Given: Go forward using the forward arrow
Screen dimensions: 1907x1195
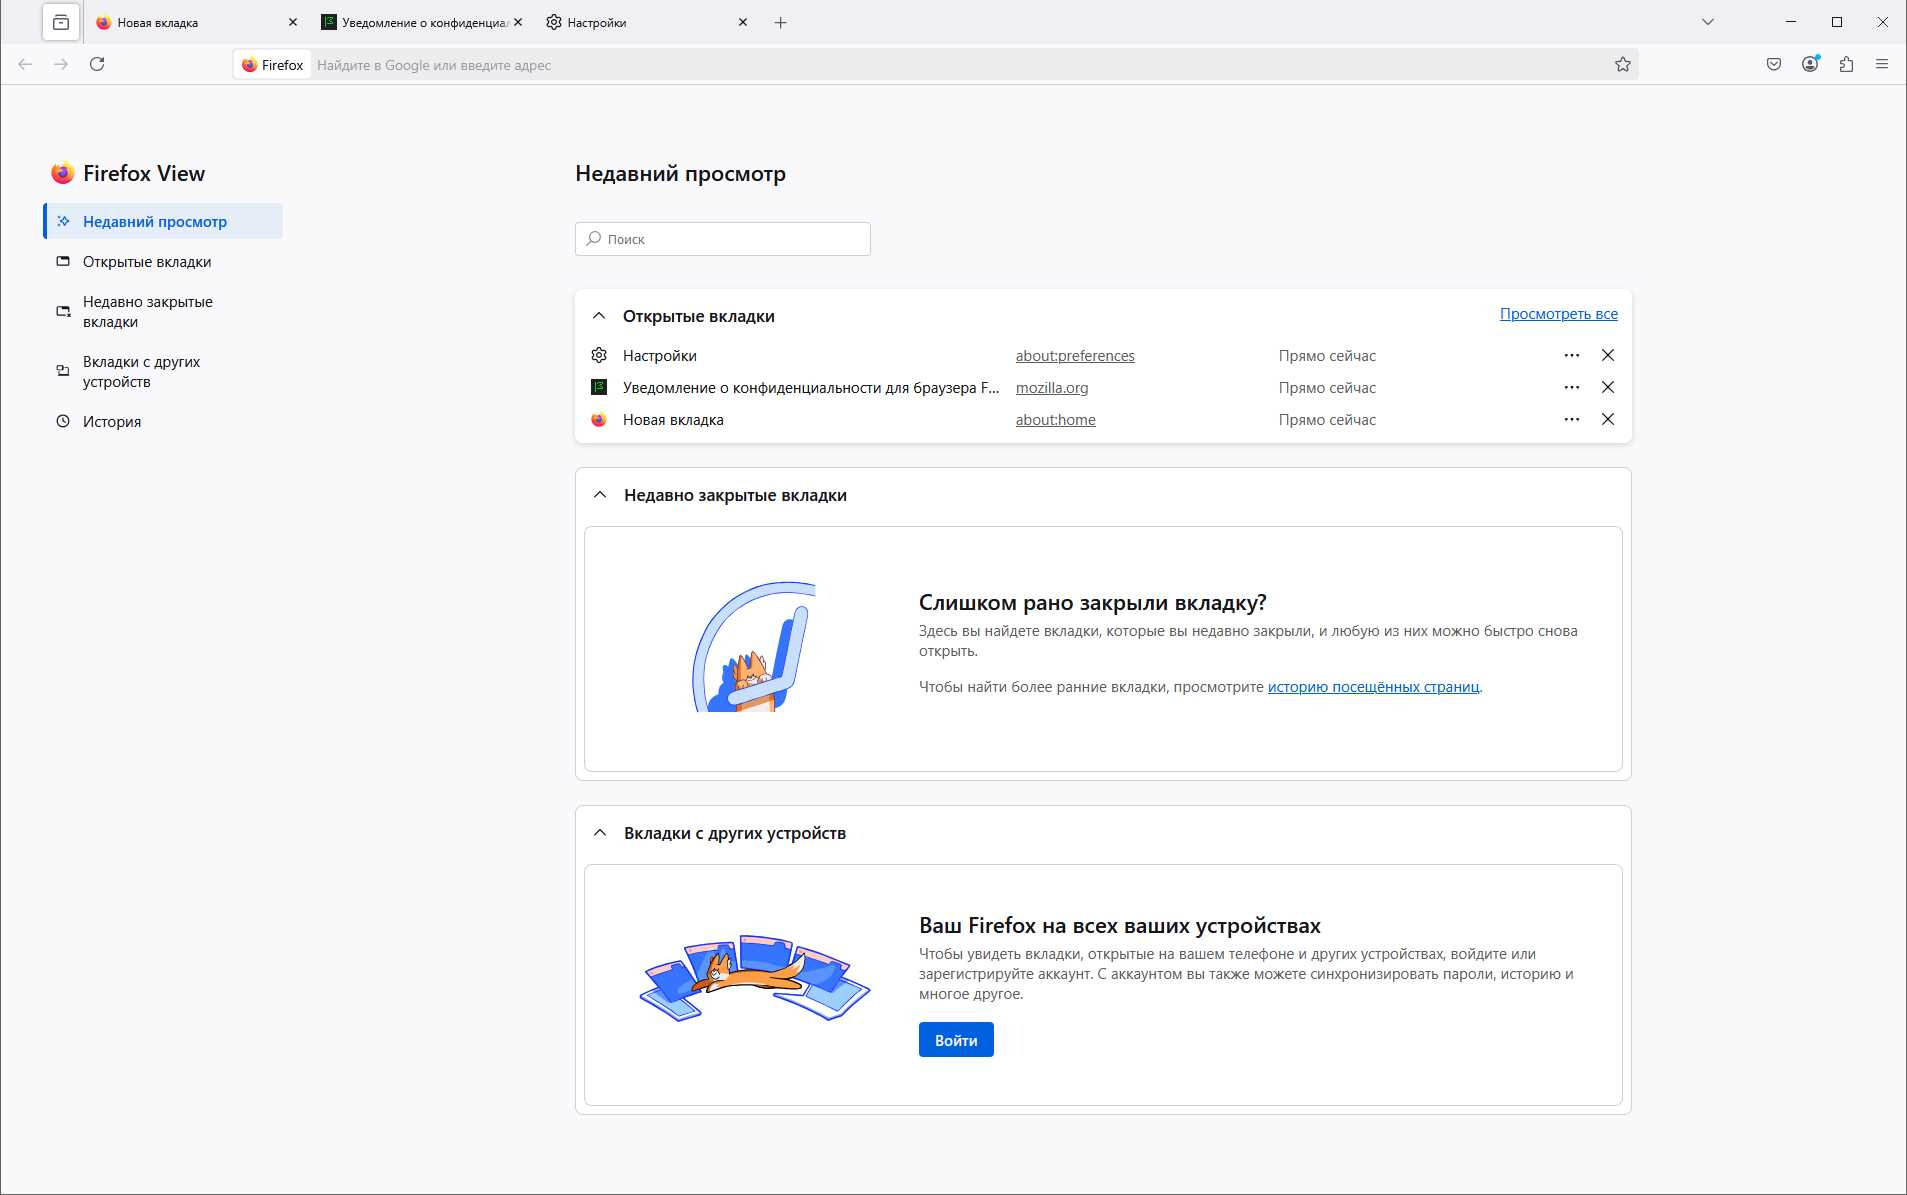Looking at the screenshot, I should [x=61, y=64].
